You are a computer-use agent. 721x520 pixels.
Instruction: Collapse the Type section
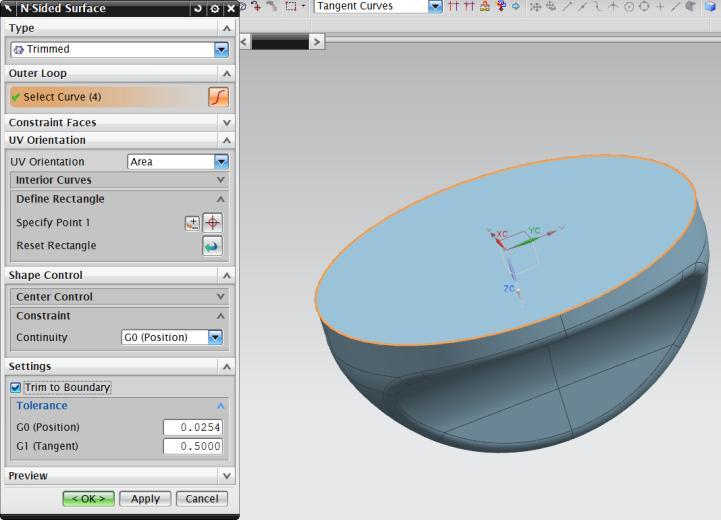[x=226, y=29]
